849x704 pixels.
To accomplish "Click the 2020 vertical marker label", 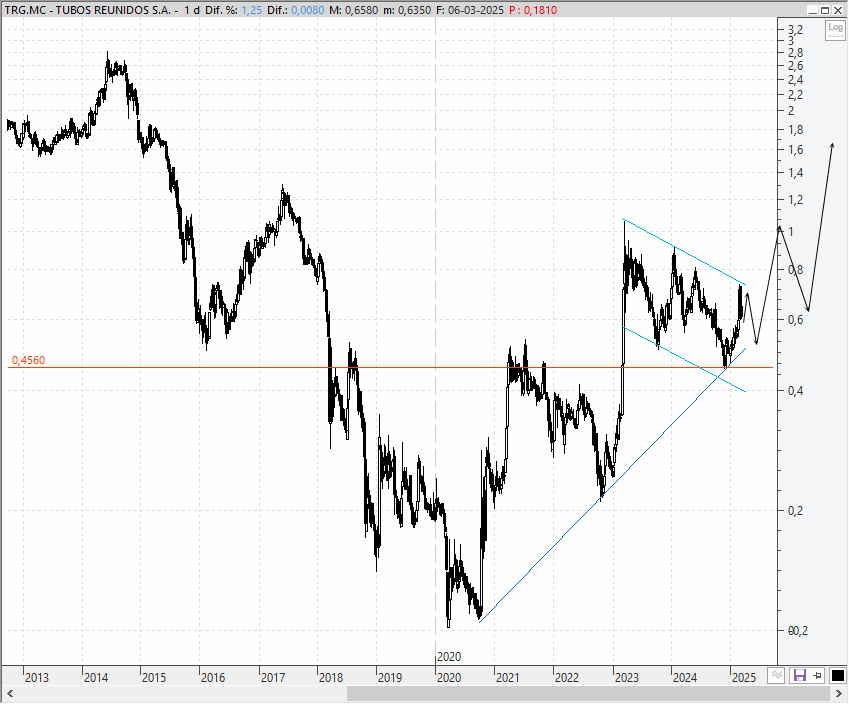I will click(449, 657).
